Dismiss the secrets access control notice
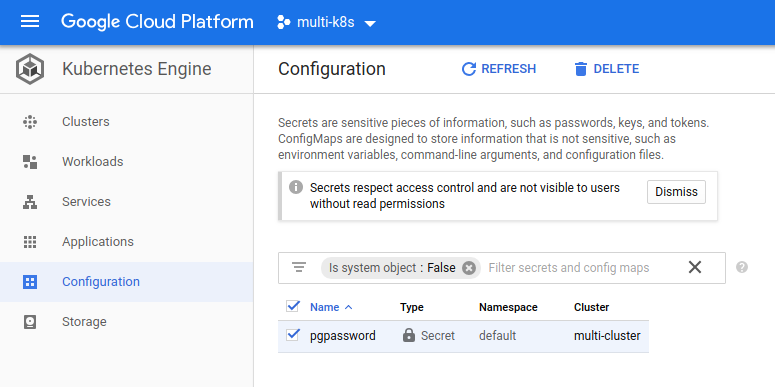 tap(676, 192)
